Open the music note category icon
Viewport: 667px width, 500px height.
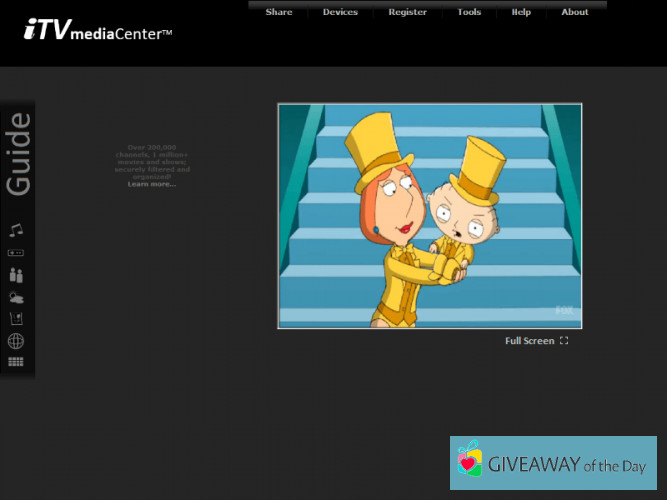click(x=16, y=230)
